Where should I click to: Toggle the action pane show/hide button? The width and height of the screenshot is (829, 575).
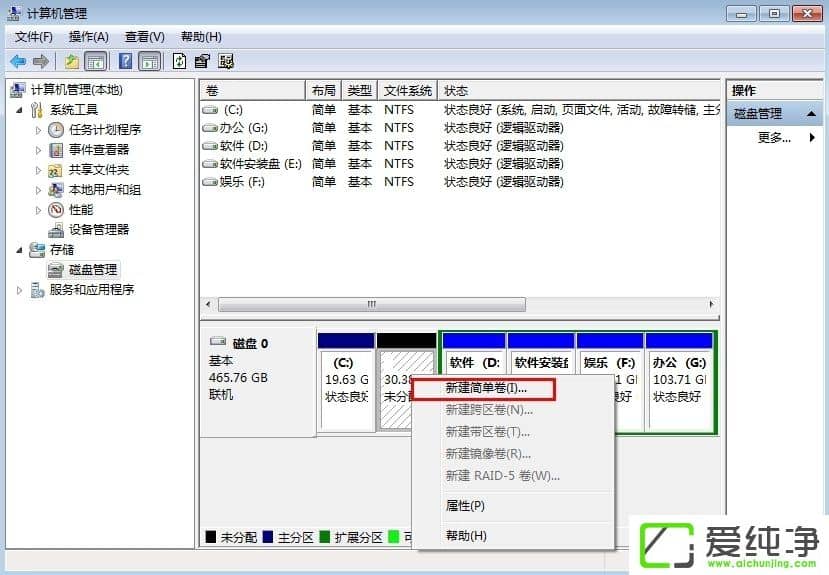click(150, 61)
